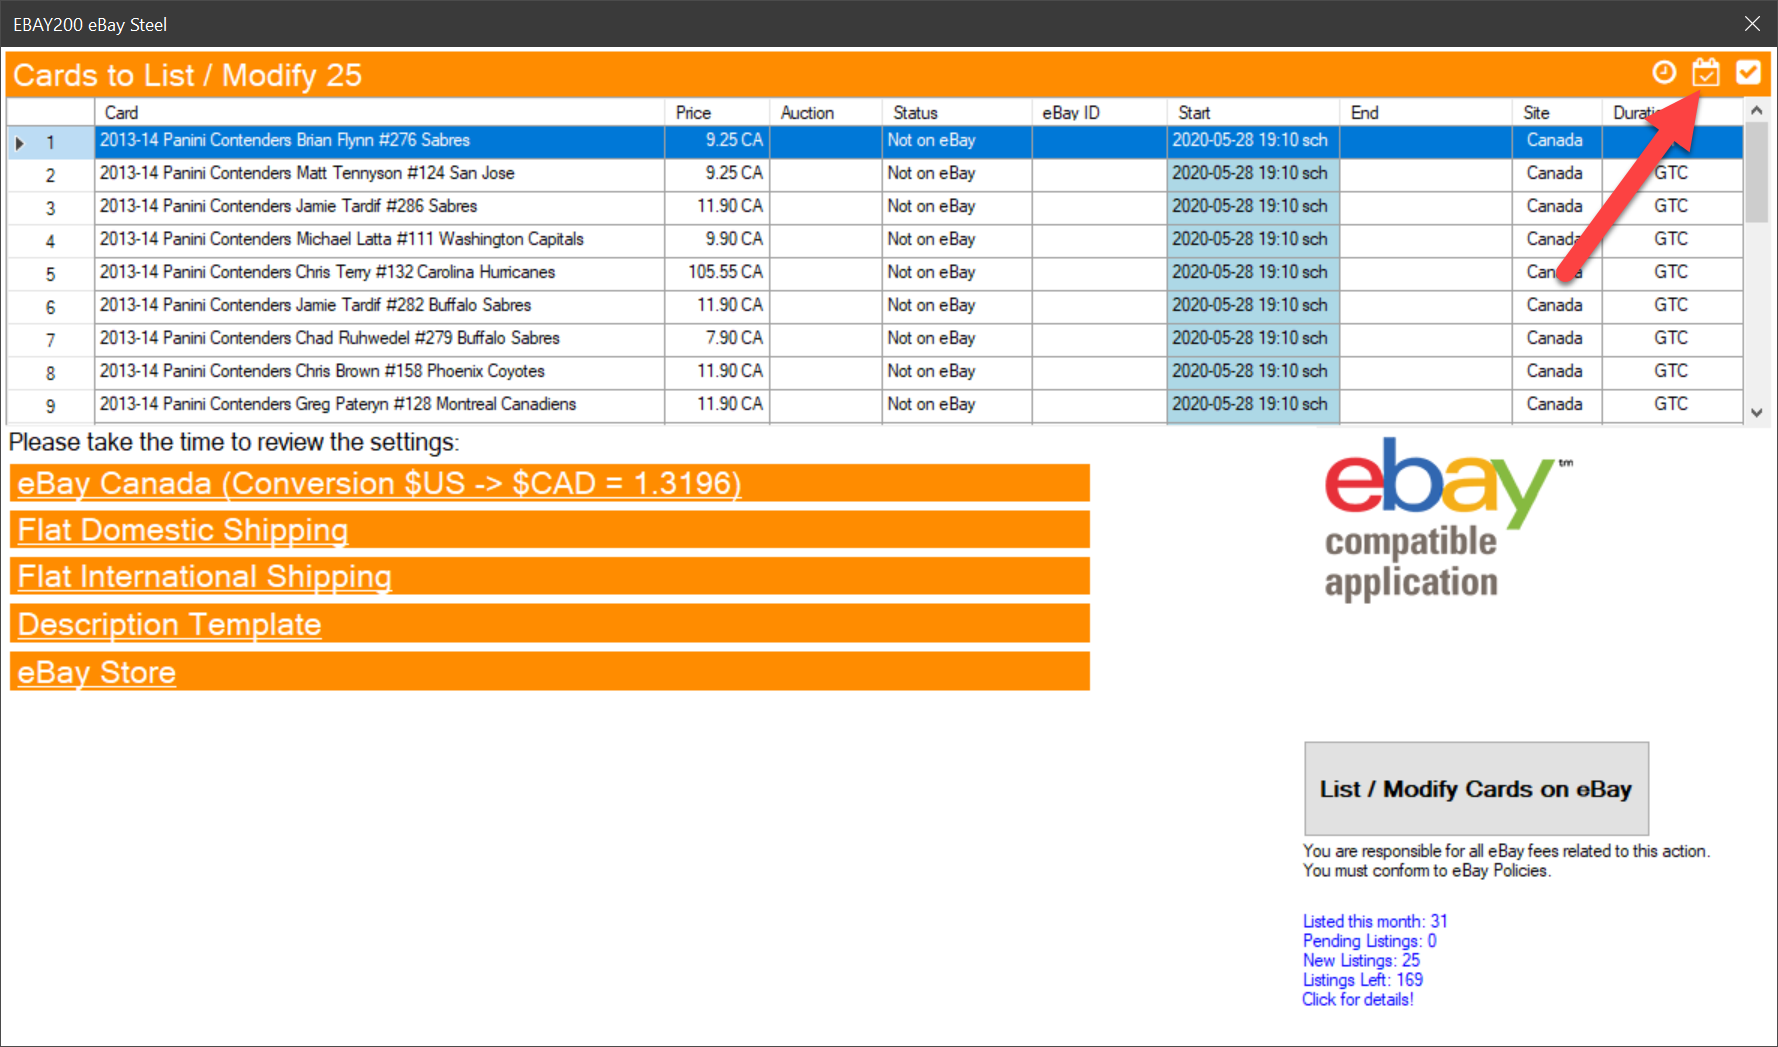Open Flat Domestic Shipping settings
Screen dimensions: 1778x1047
tap(183, 530)
